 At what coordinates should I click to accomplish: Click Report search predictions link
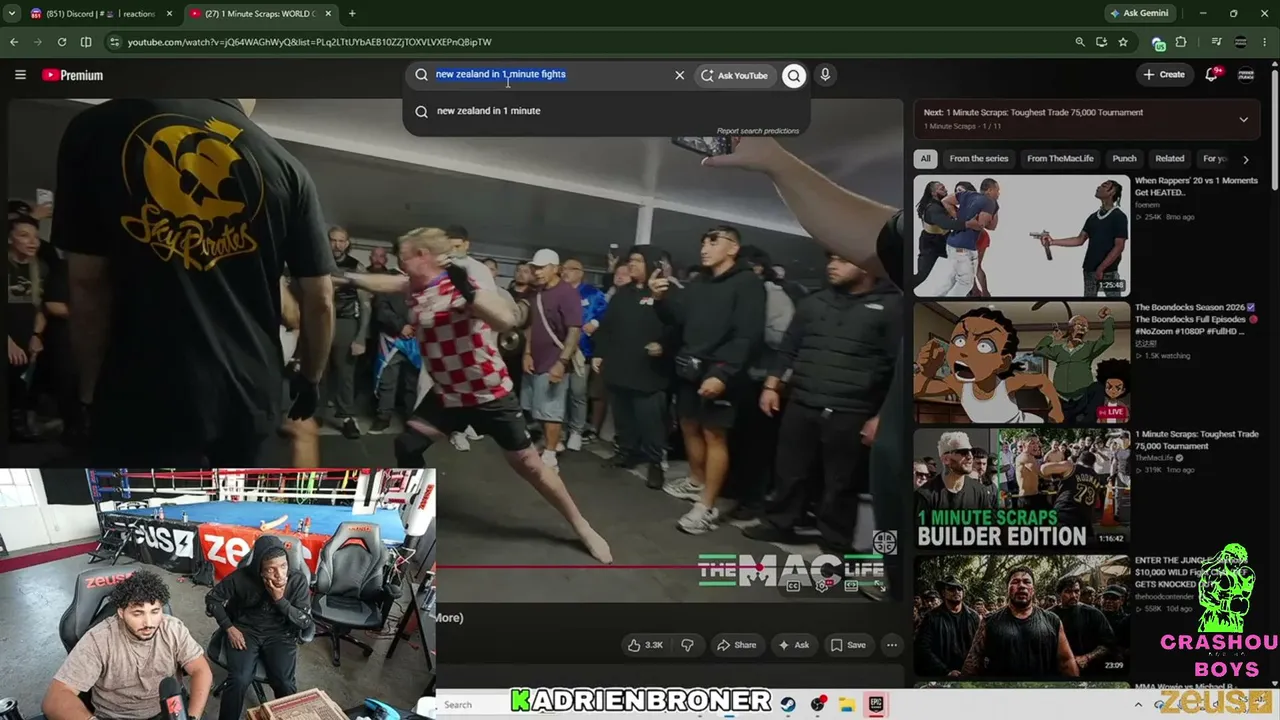coord(757,131)
